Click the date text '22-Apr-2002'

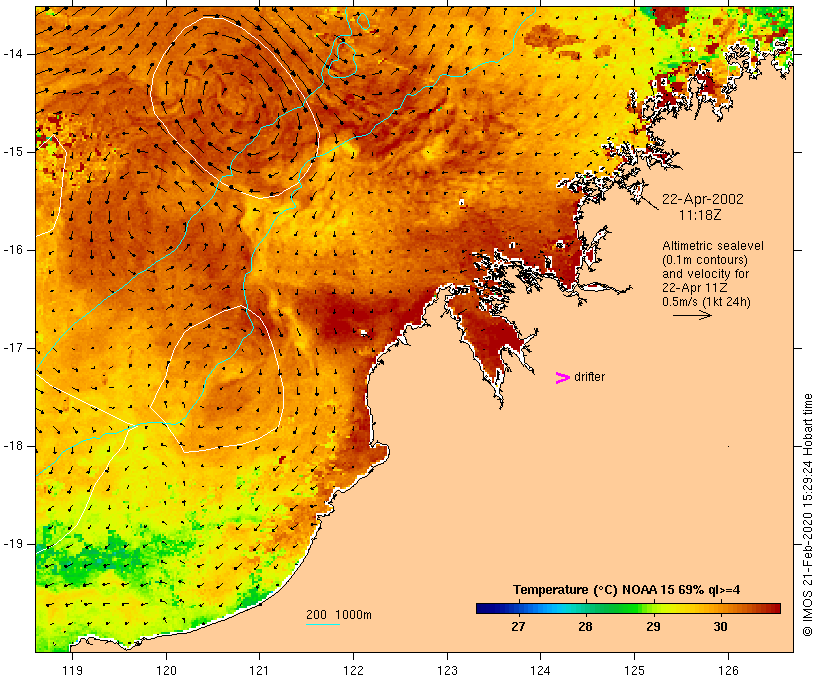coord(702,199)
